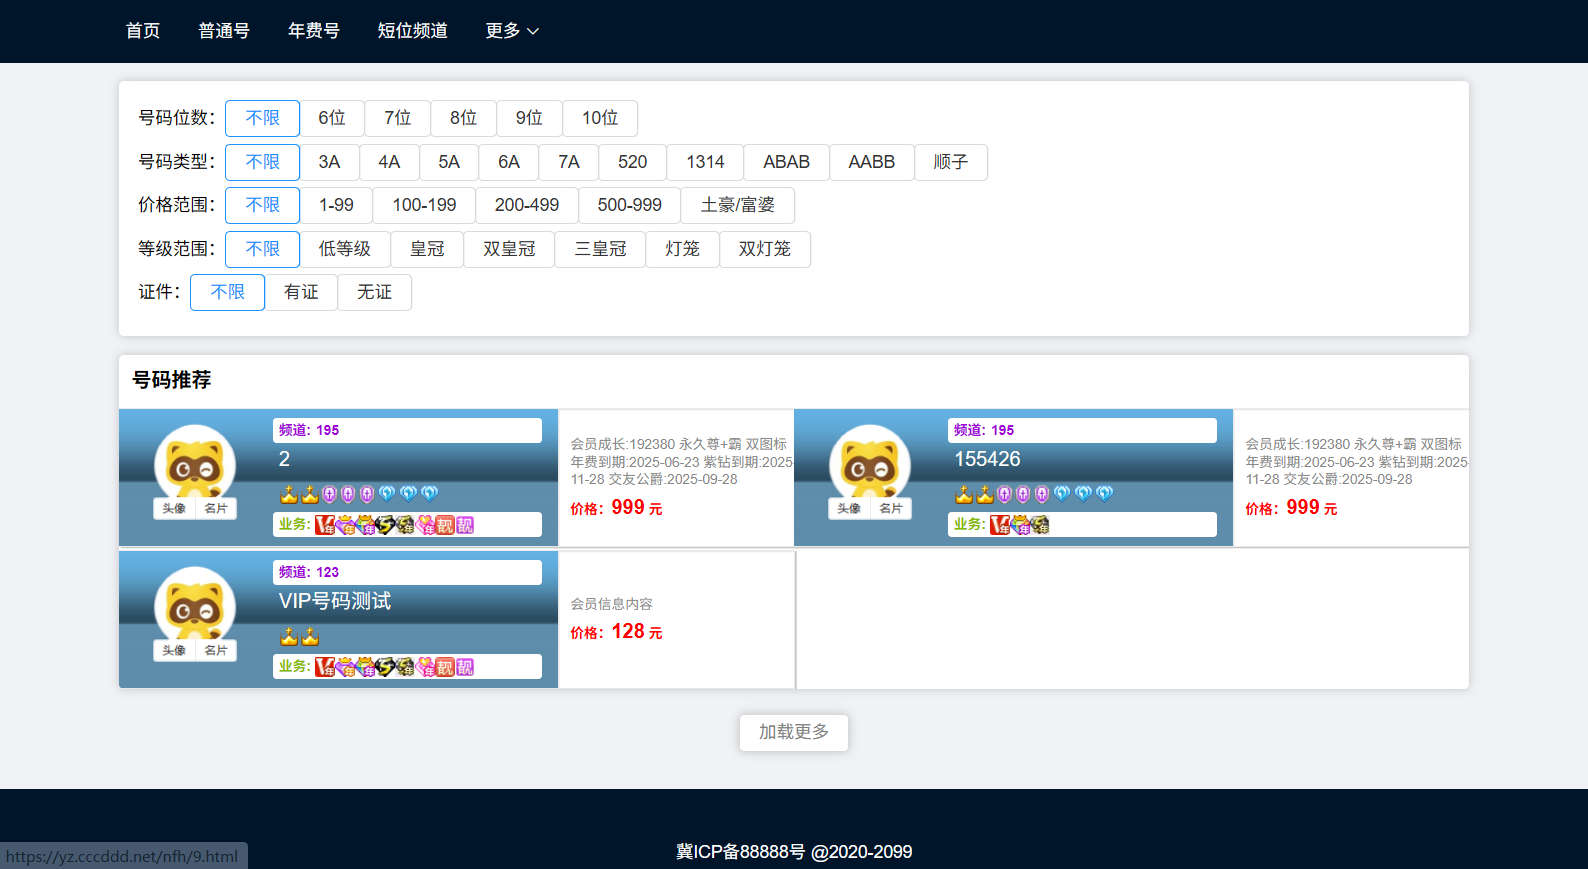Click the purple 靓 badge on listing 2
The image size is (1588, 869).
465,525
